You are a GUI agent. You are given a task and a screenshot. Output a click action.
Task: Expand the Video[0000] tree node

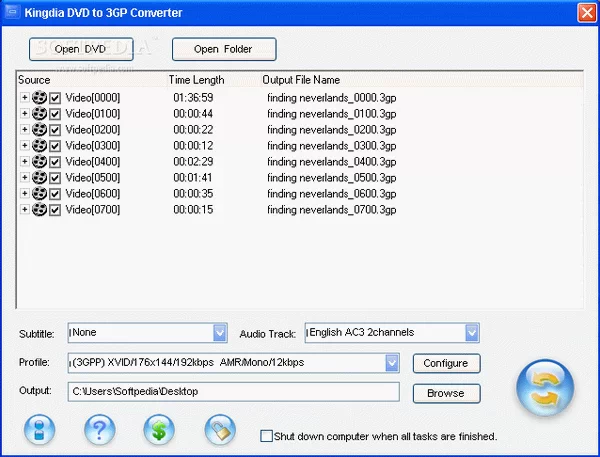(x=24, y=98)
